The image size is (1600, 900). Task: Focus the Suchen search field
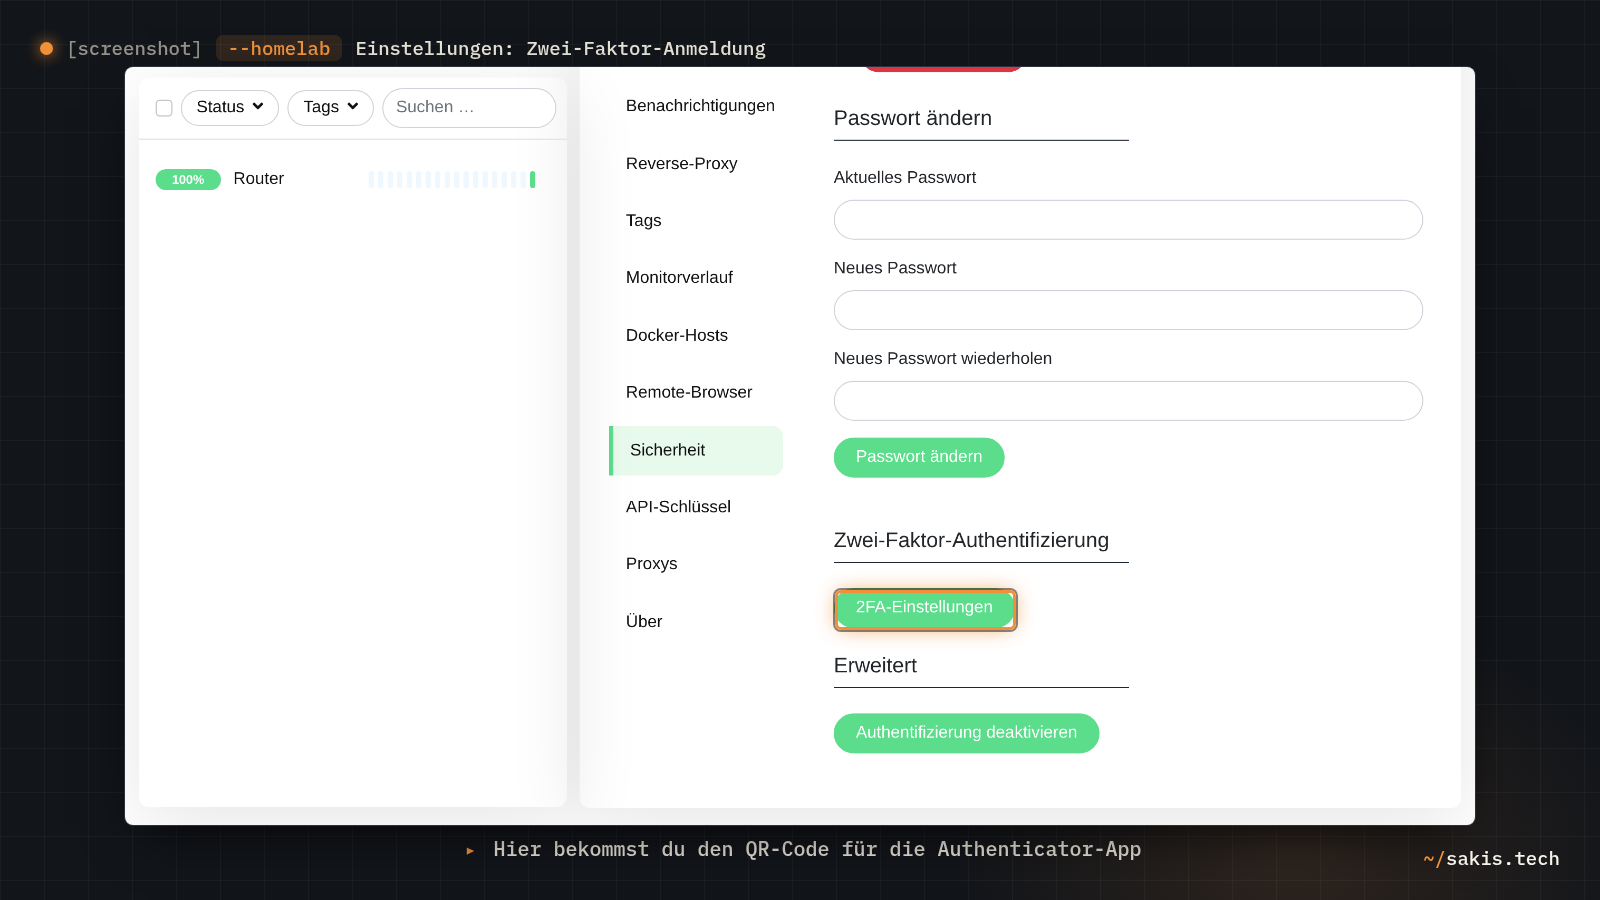point(469,107)
